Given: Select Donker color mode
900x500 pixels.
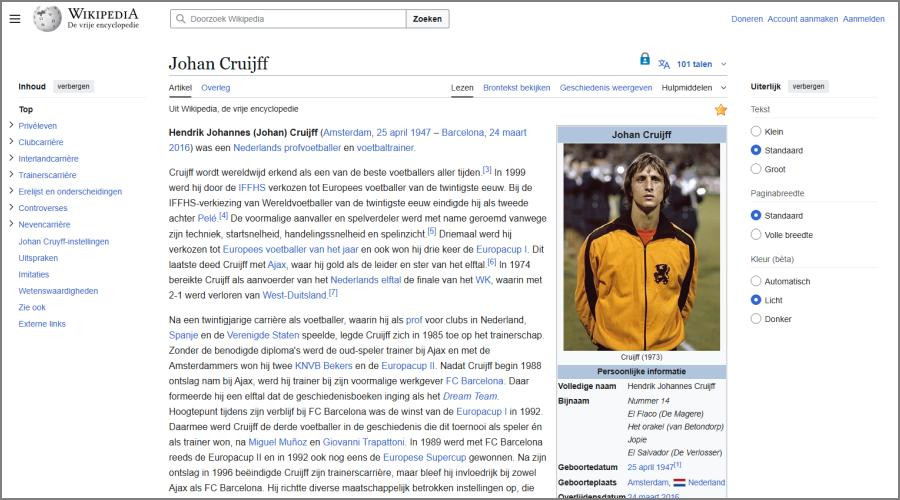Looking at the screenshot, I should [756, 319].
